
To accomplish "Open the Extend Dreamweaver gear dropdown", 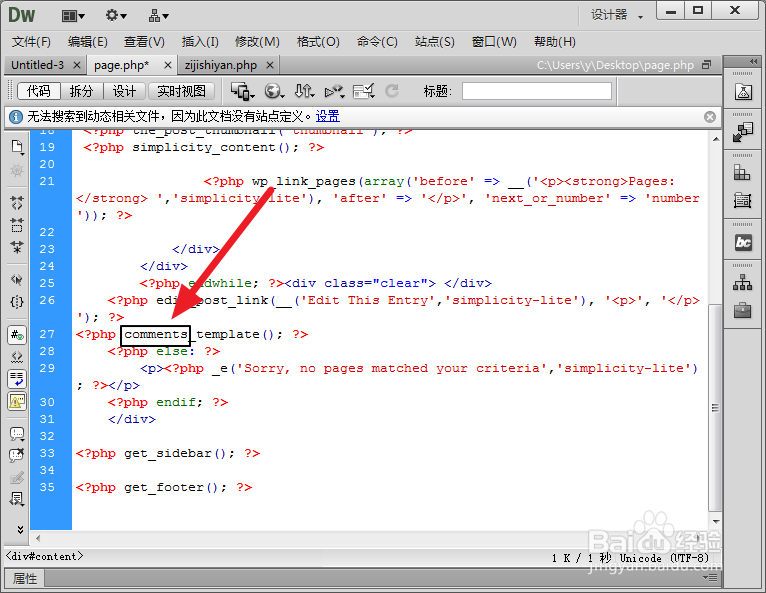I will [x=116, y=16].
